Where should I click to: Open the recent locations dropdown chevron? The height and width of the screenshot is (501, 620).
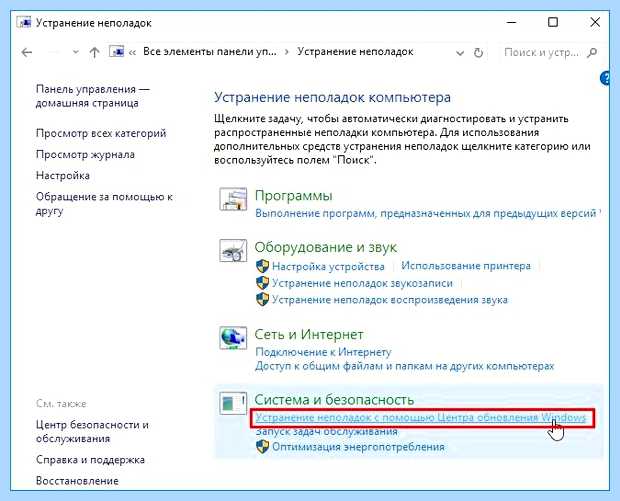coord(76,52)
